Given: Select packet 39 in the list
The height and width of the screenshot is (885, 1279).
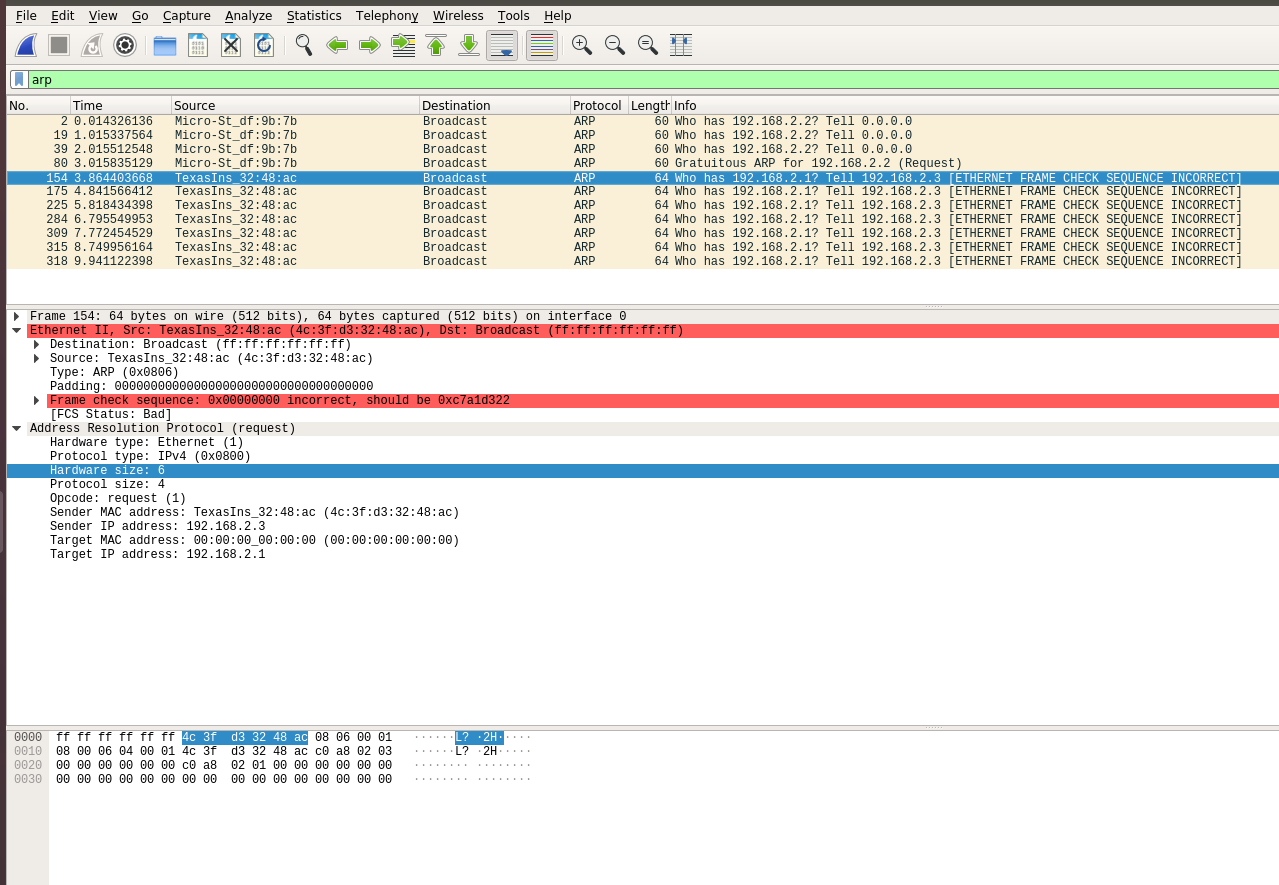Looking at the screenshot, I should [x=643, y=150].
